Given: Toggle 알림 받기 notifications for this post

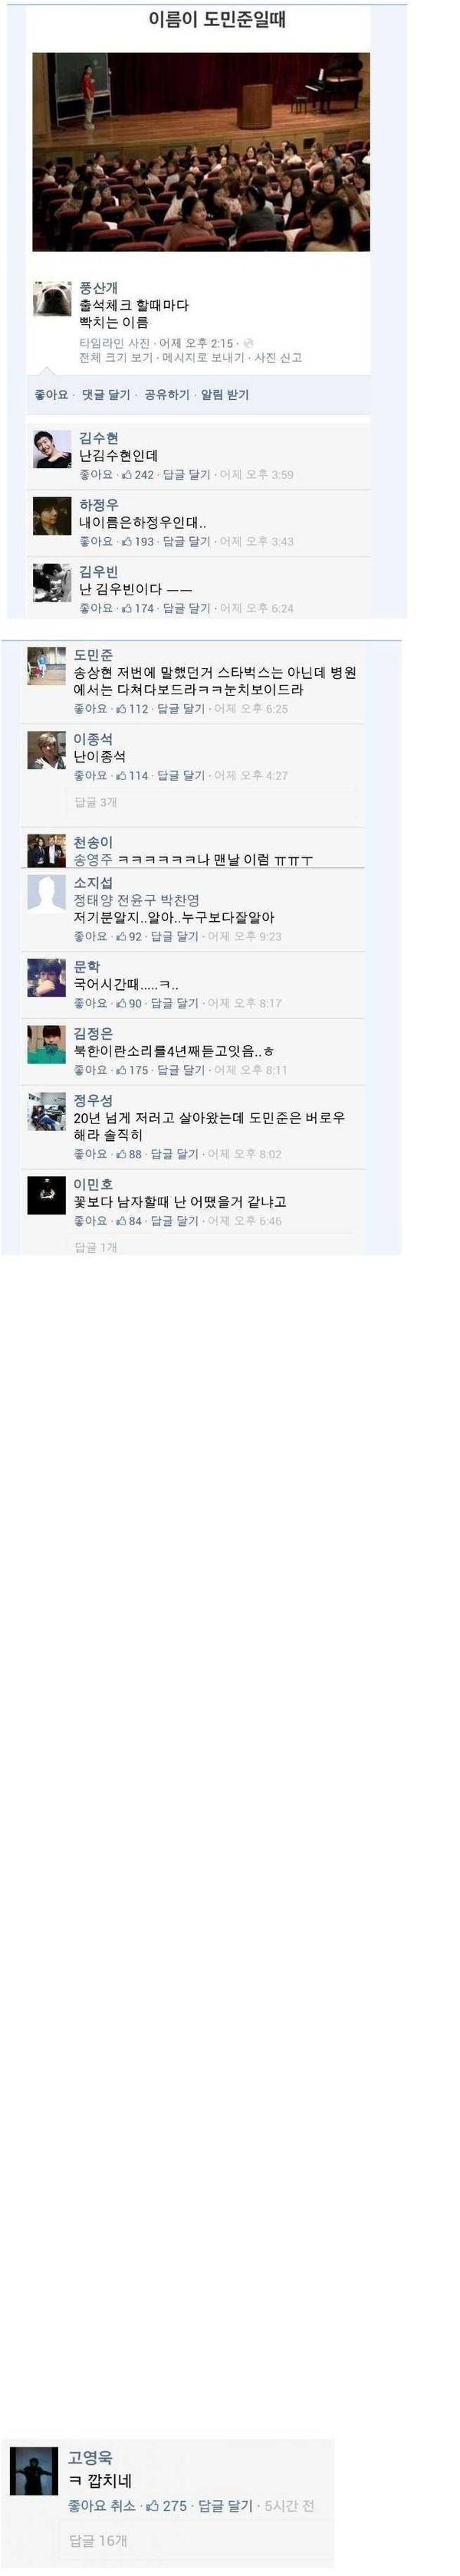Looking at the screenshot, I should click(x=225, y=395).
